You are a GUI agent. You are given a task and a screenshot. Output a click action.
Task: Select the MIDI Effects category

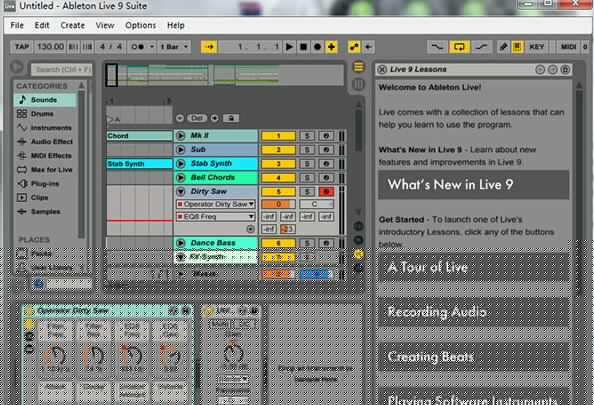(45, 156)
